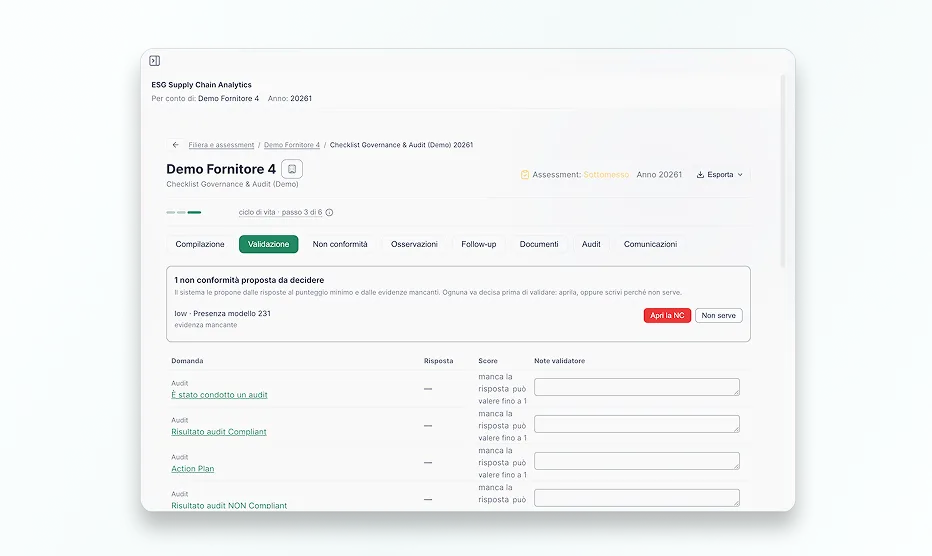Click note field for È stato condotto un audit
This screenshot has width=932, height=556.
click(637, 387)
